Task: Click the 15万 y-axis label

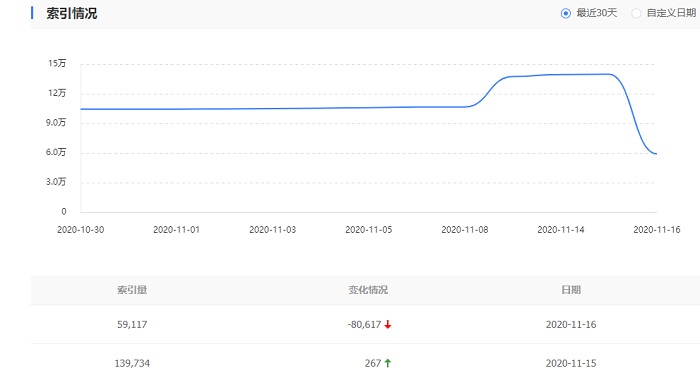Action: pos(57,63)
